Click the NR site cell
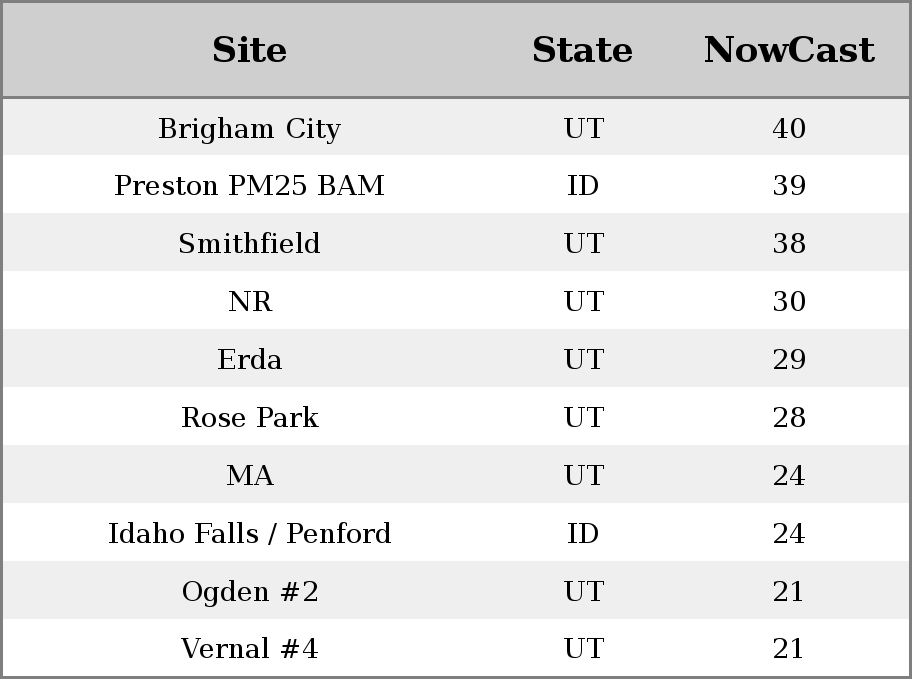Viewport: 912px width, 679px height. point(249,302)
